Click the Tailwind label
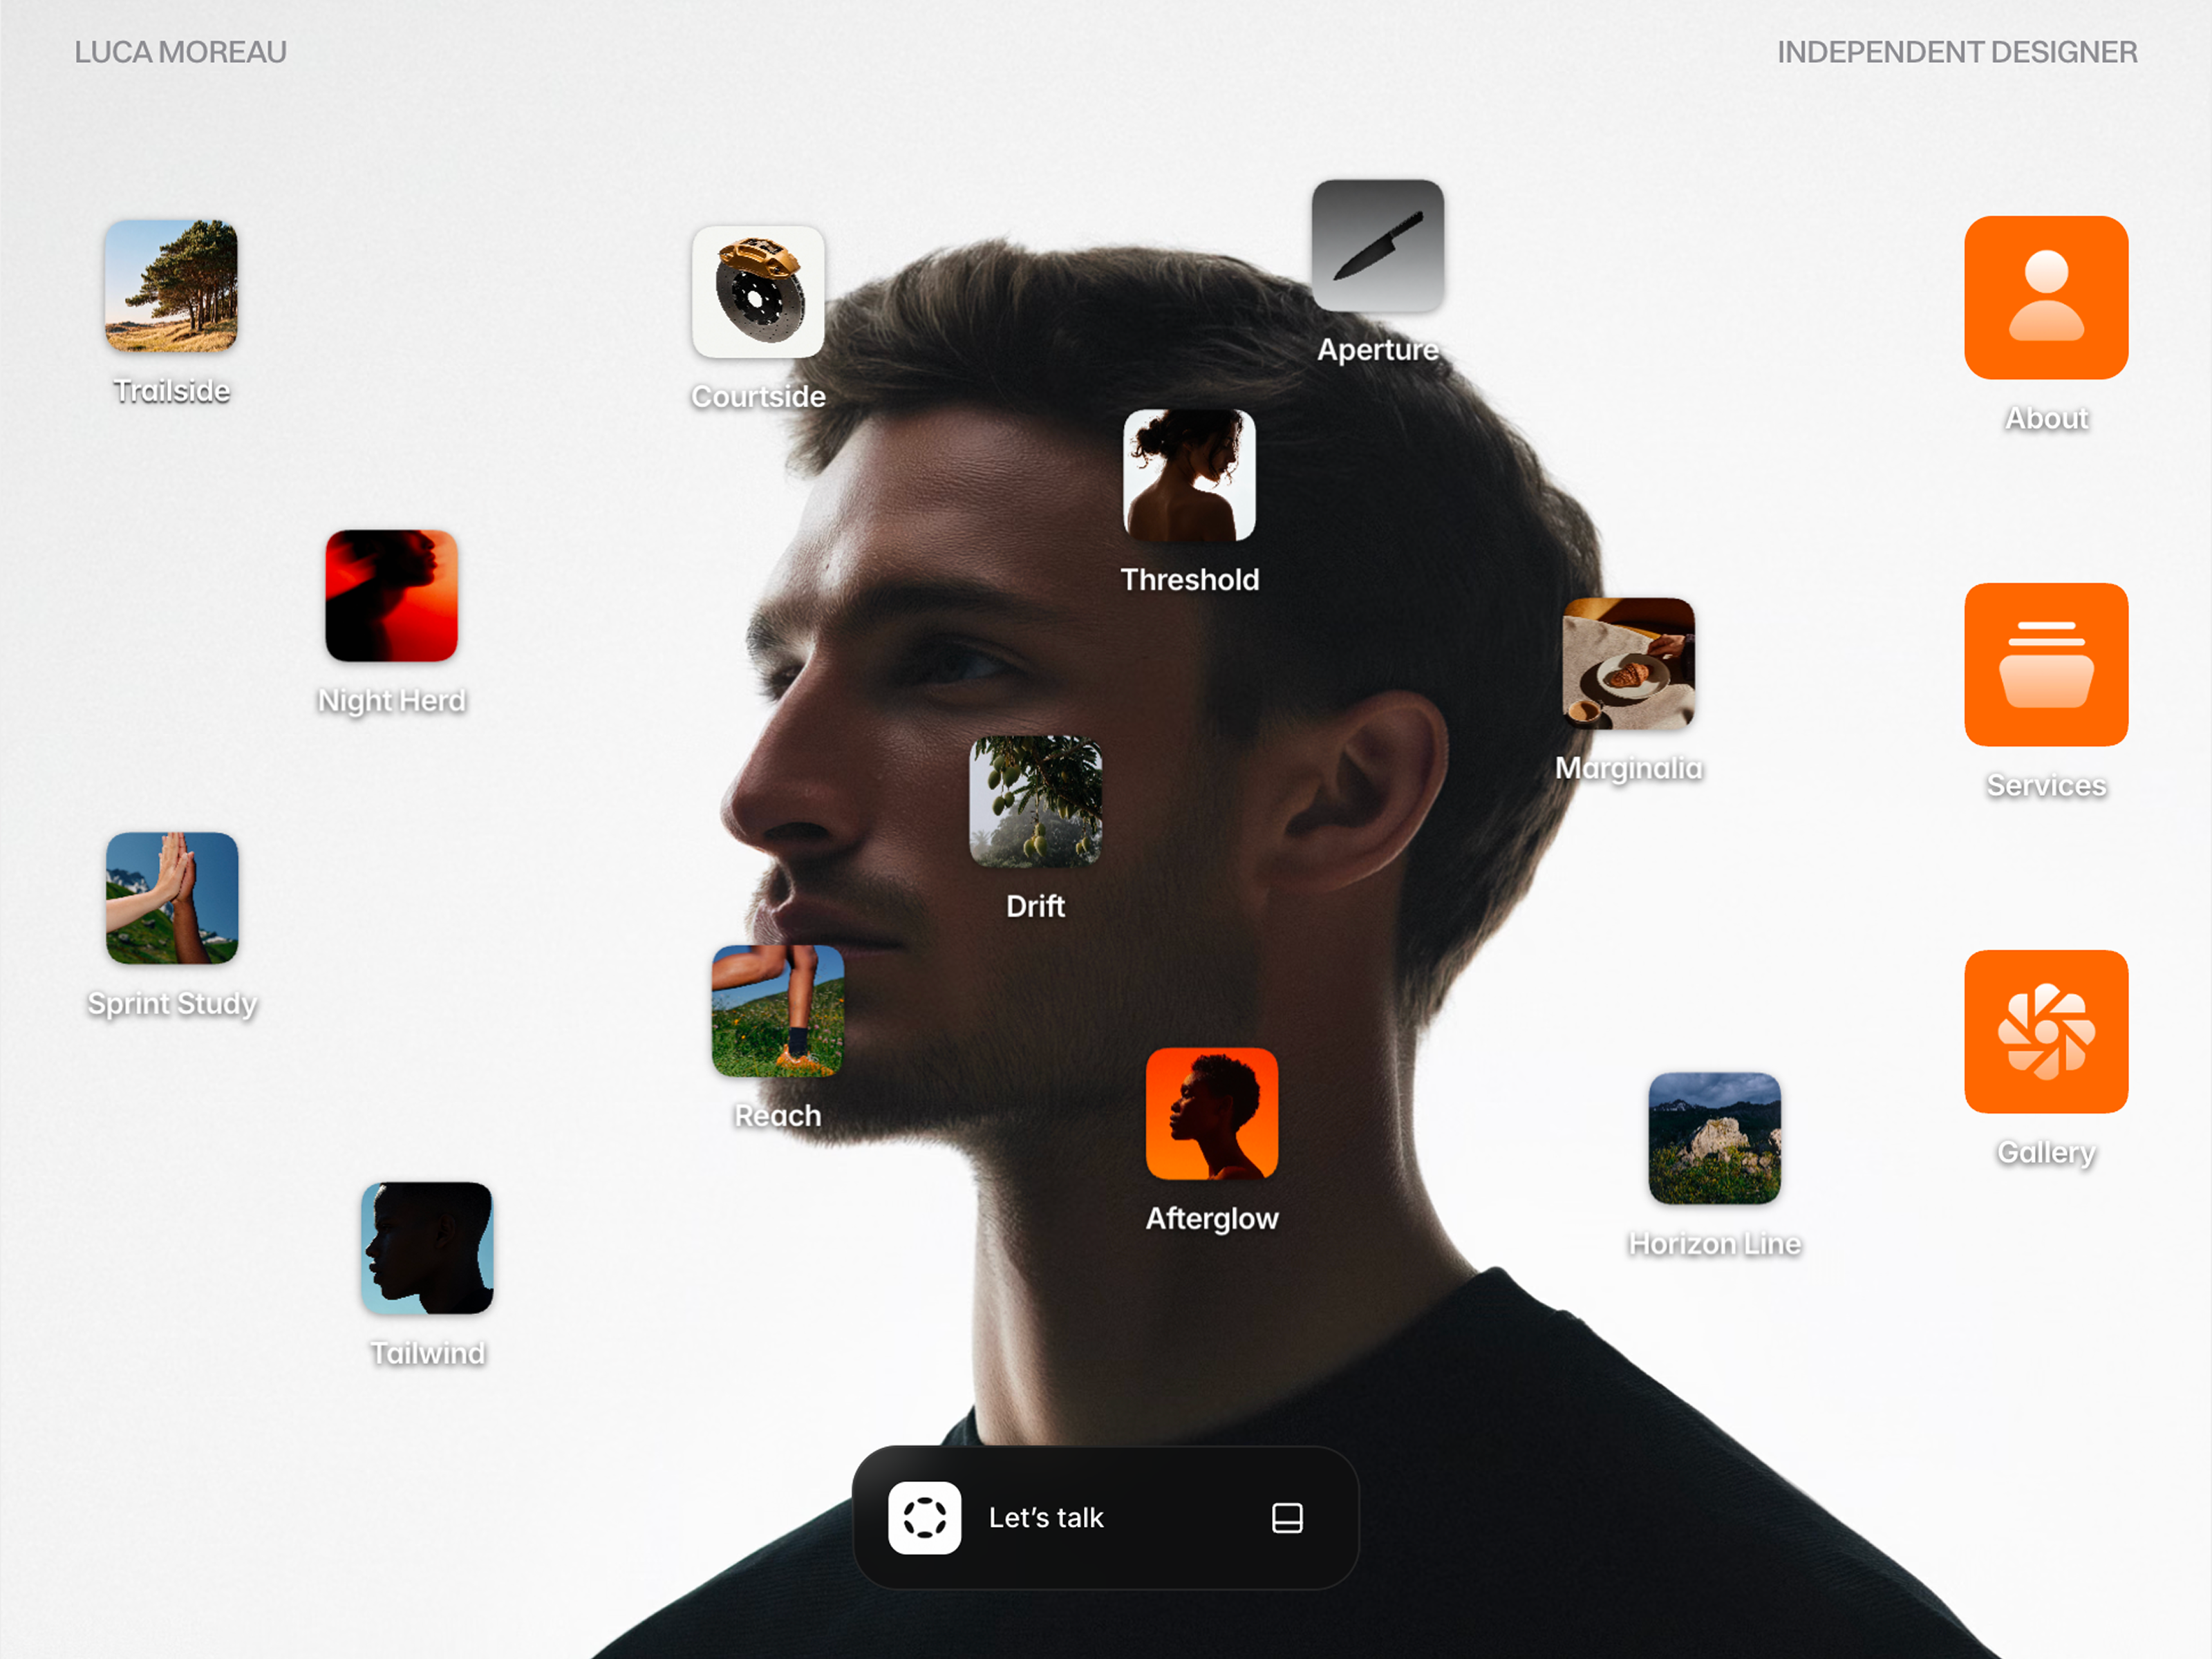Screen dimensions: 2212x1659 coord(427,1353)
